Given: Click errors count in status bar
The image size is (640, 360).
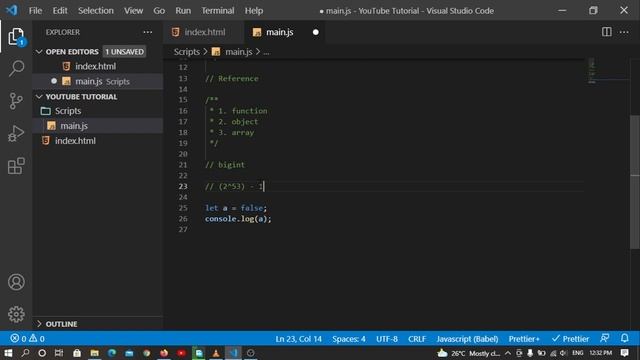Looking at the screenshot, I should click(x=18, y=338).
